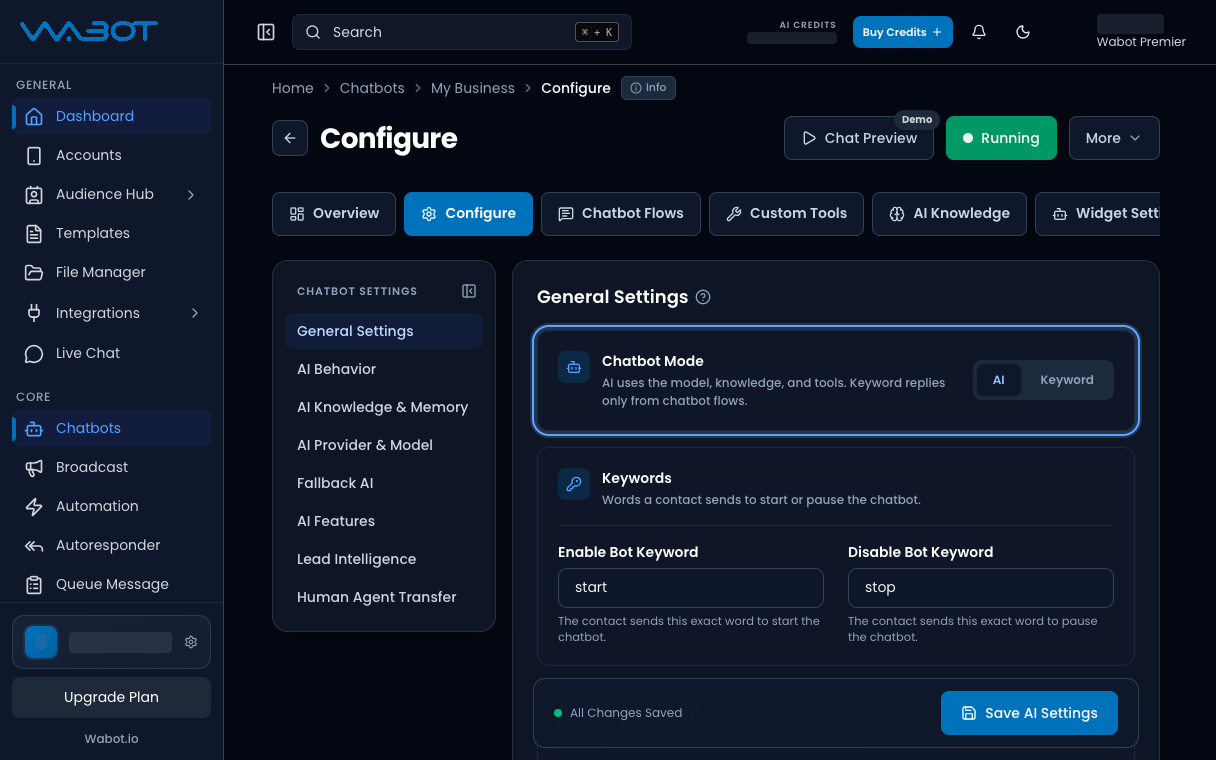The image size is (1216, 760).
Task: Open Automation in the sidebar
Action: pyautogui.click(x=111, y=506)
